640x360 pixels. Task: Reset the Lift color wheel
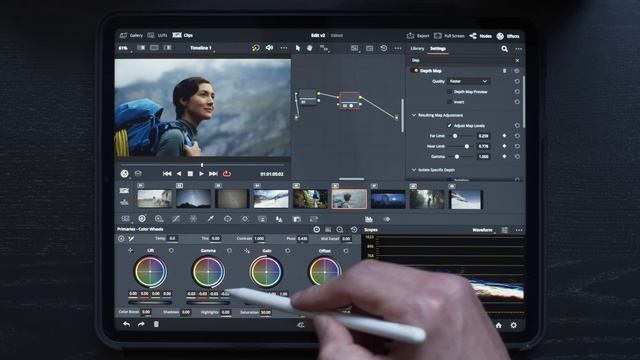pyautogui.click(x=171, y=251)
